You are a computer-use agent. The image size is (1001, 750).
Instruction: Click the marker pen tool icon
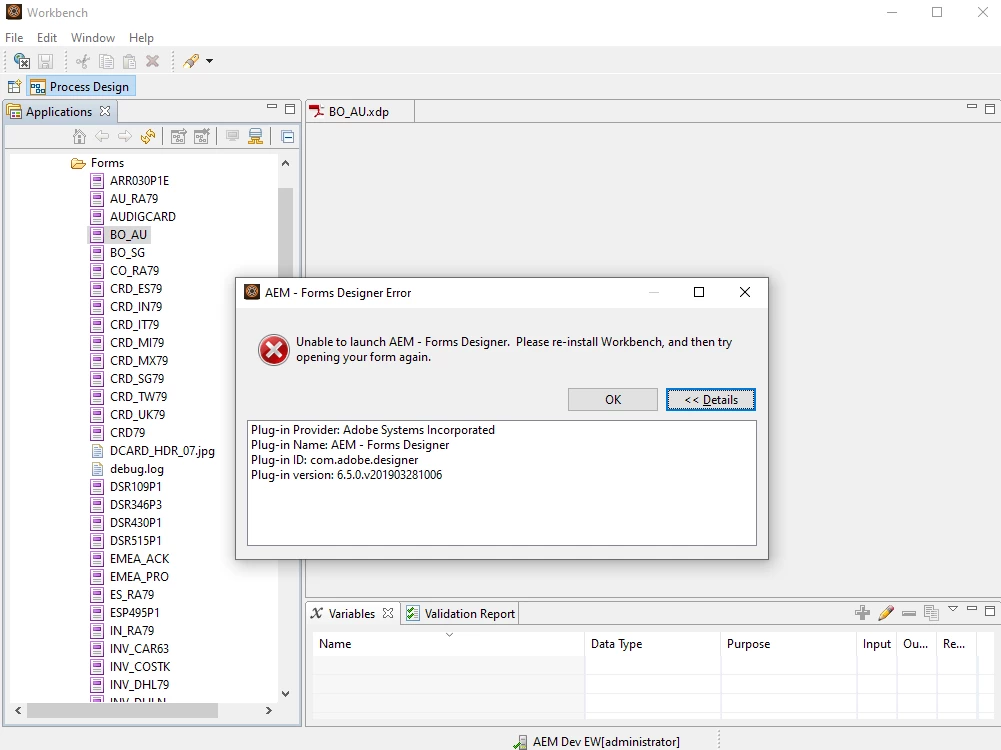tap(191, 61)
